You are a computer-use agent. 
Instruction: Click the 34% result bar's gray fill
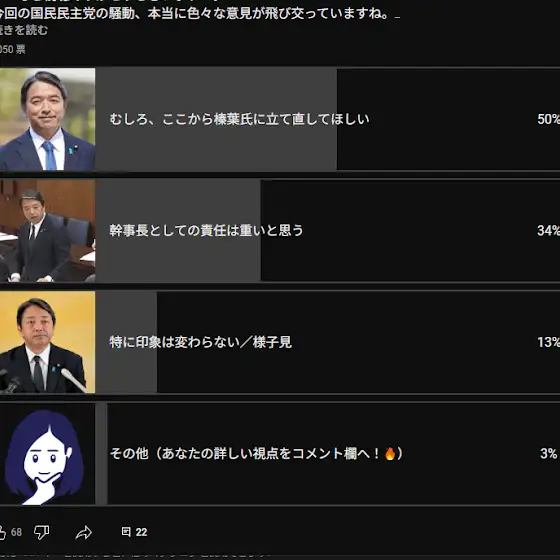point(178,231)
